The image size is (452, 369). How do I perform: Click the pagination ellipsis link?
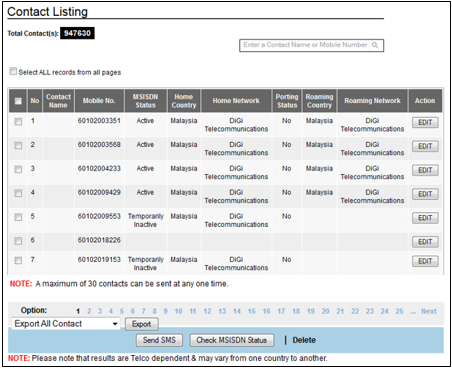(413, 312)
